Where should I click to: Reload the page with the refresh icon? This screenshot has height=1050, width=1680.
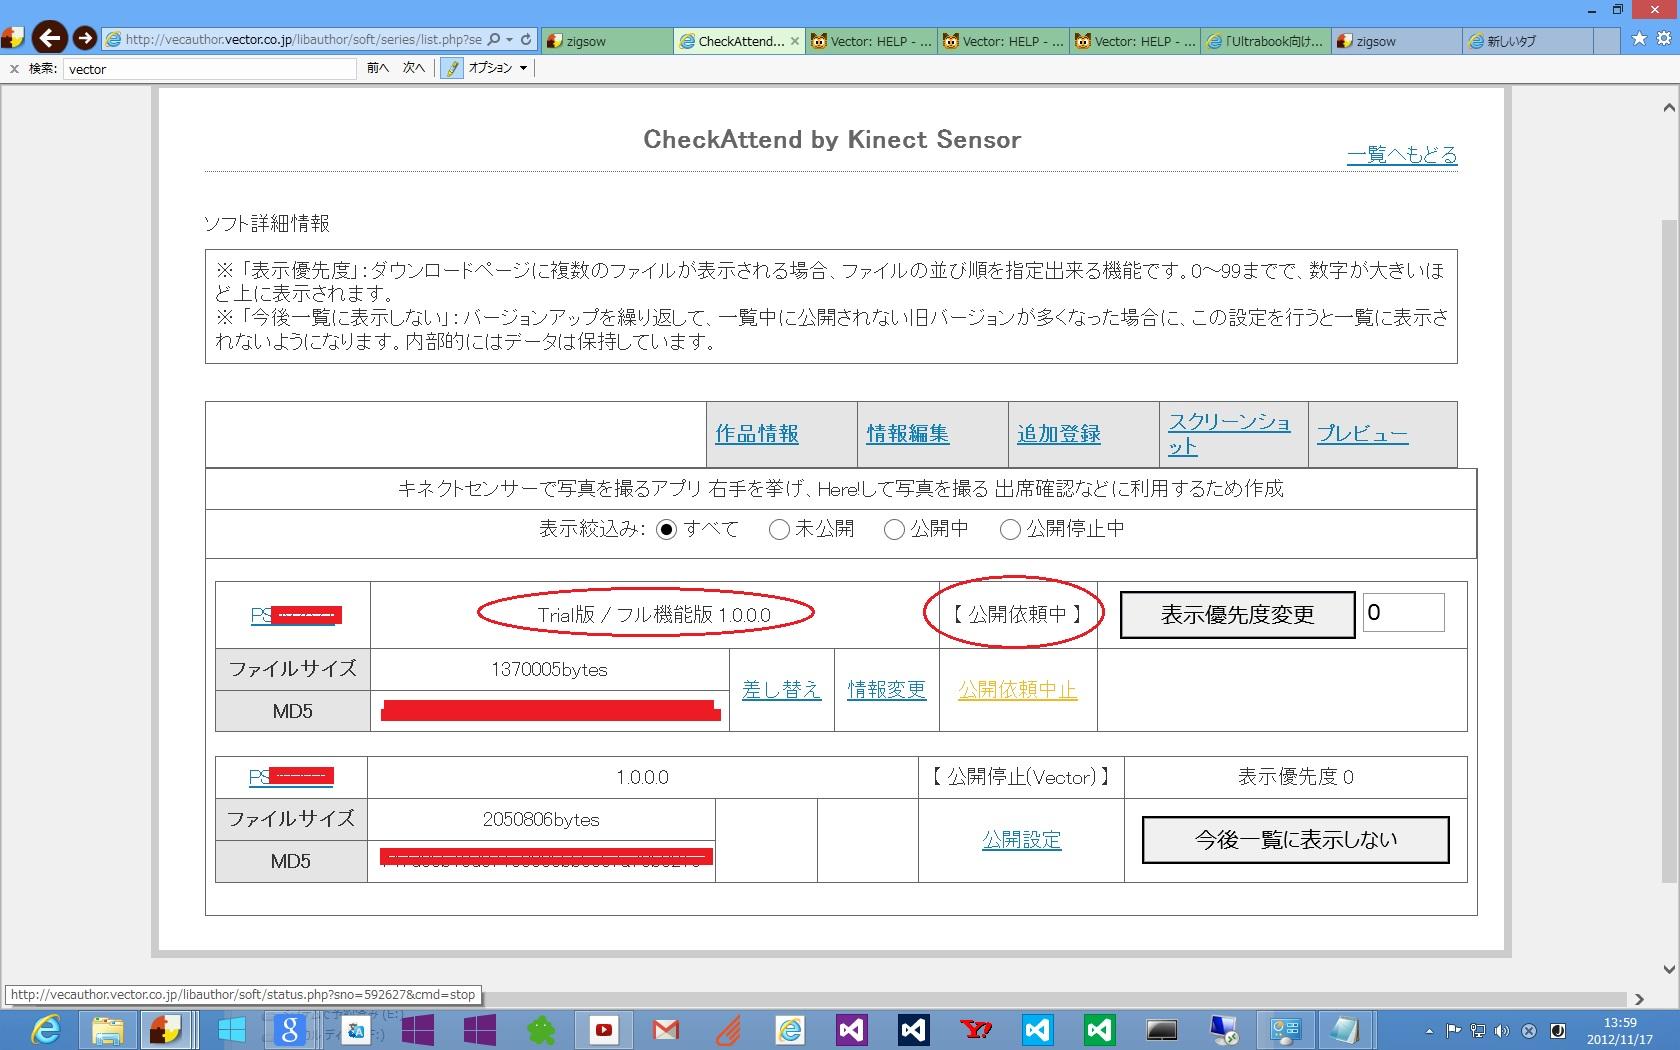[526, 40]
